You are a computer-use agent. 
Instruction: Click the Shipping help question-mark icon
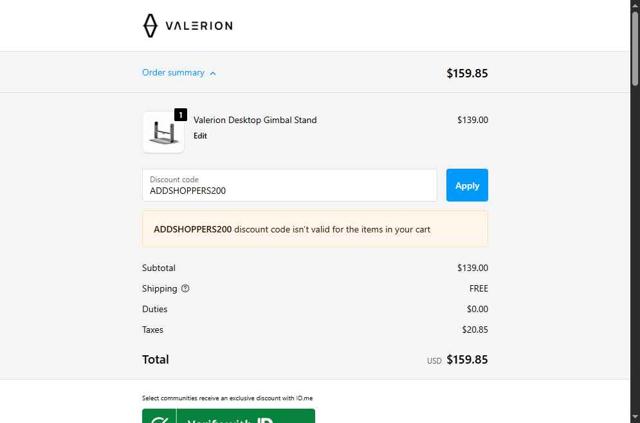[185, 289]
